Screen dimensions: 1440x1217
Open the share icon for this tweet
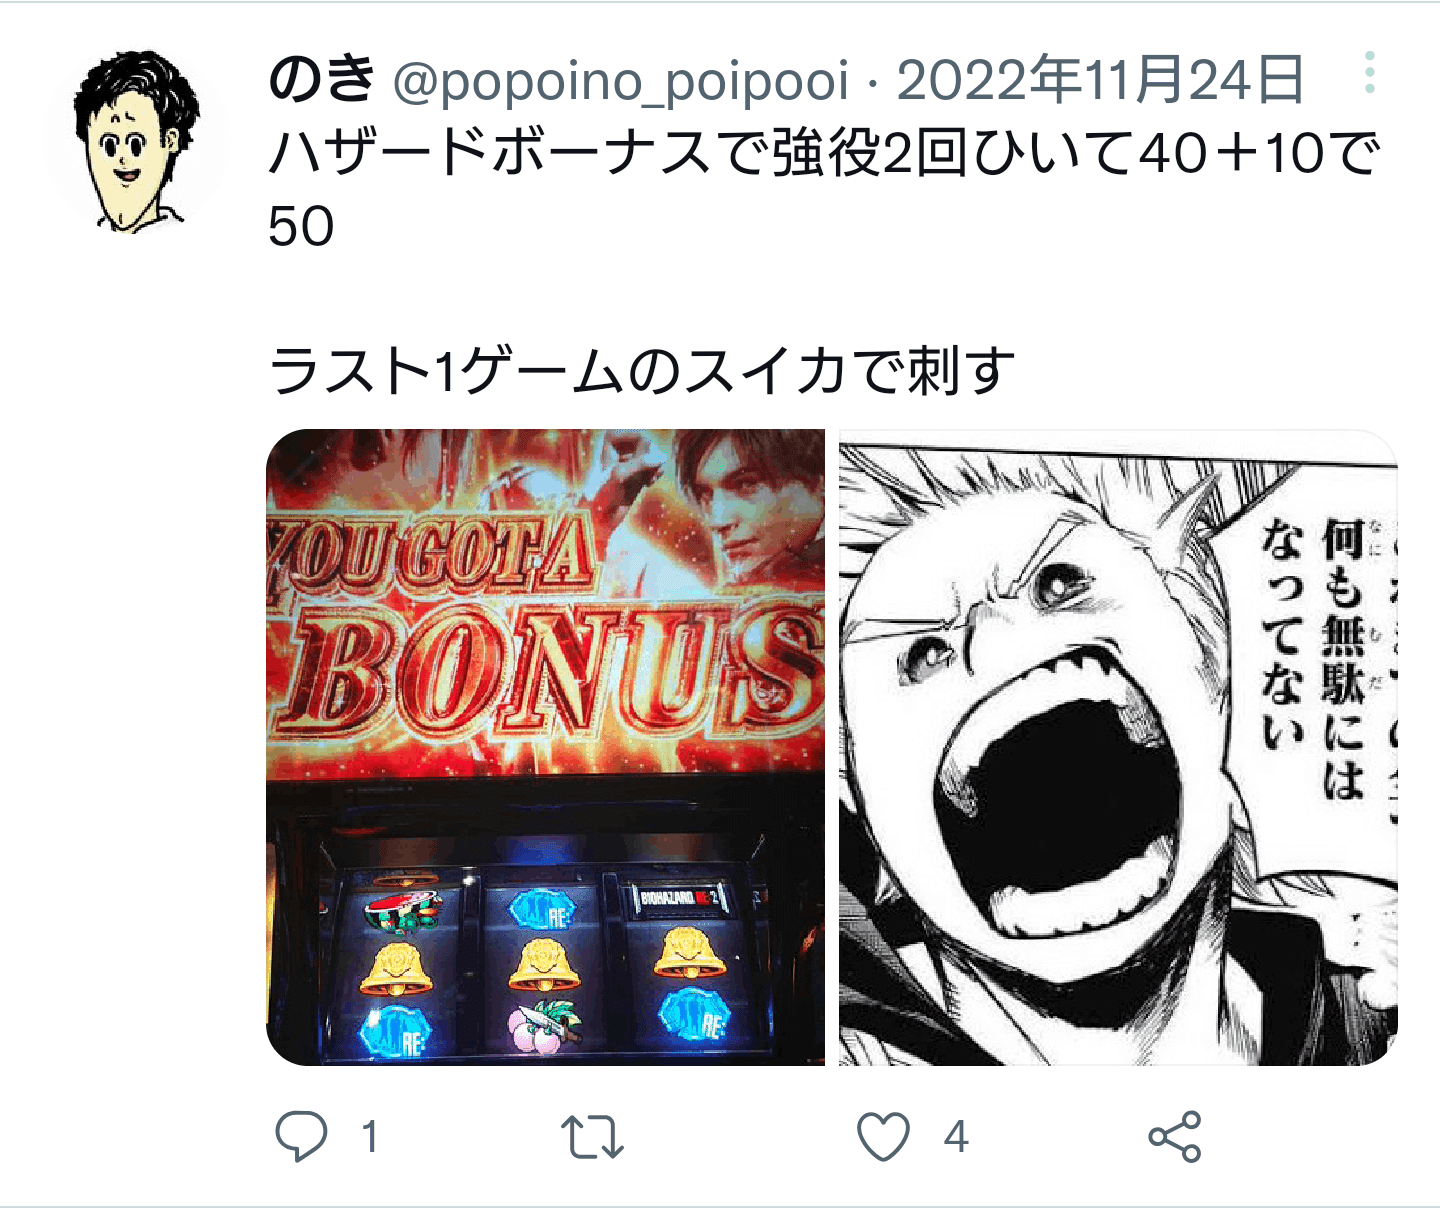[1175, 1137]
